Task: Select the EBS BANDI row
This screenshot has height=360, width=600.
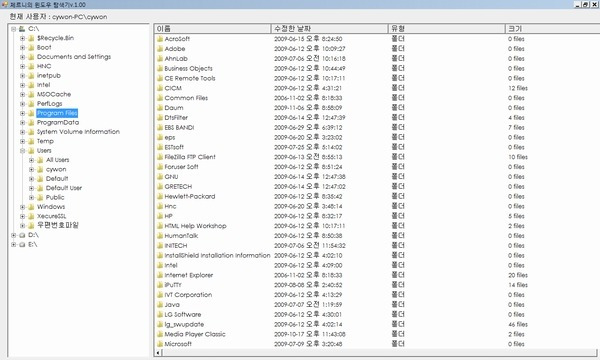Action: [377, 127]
